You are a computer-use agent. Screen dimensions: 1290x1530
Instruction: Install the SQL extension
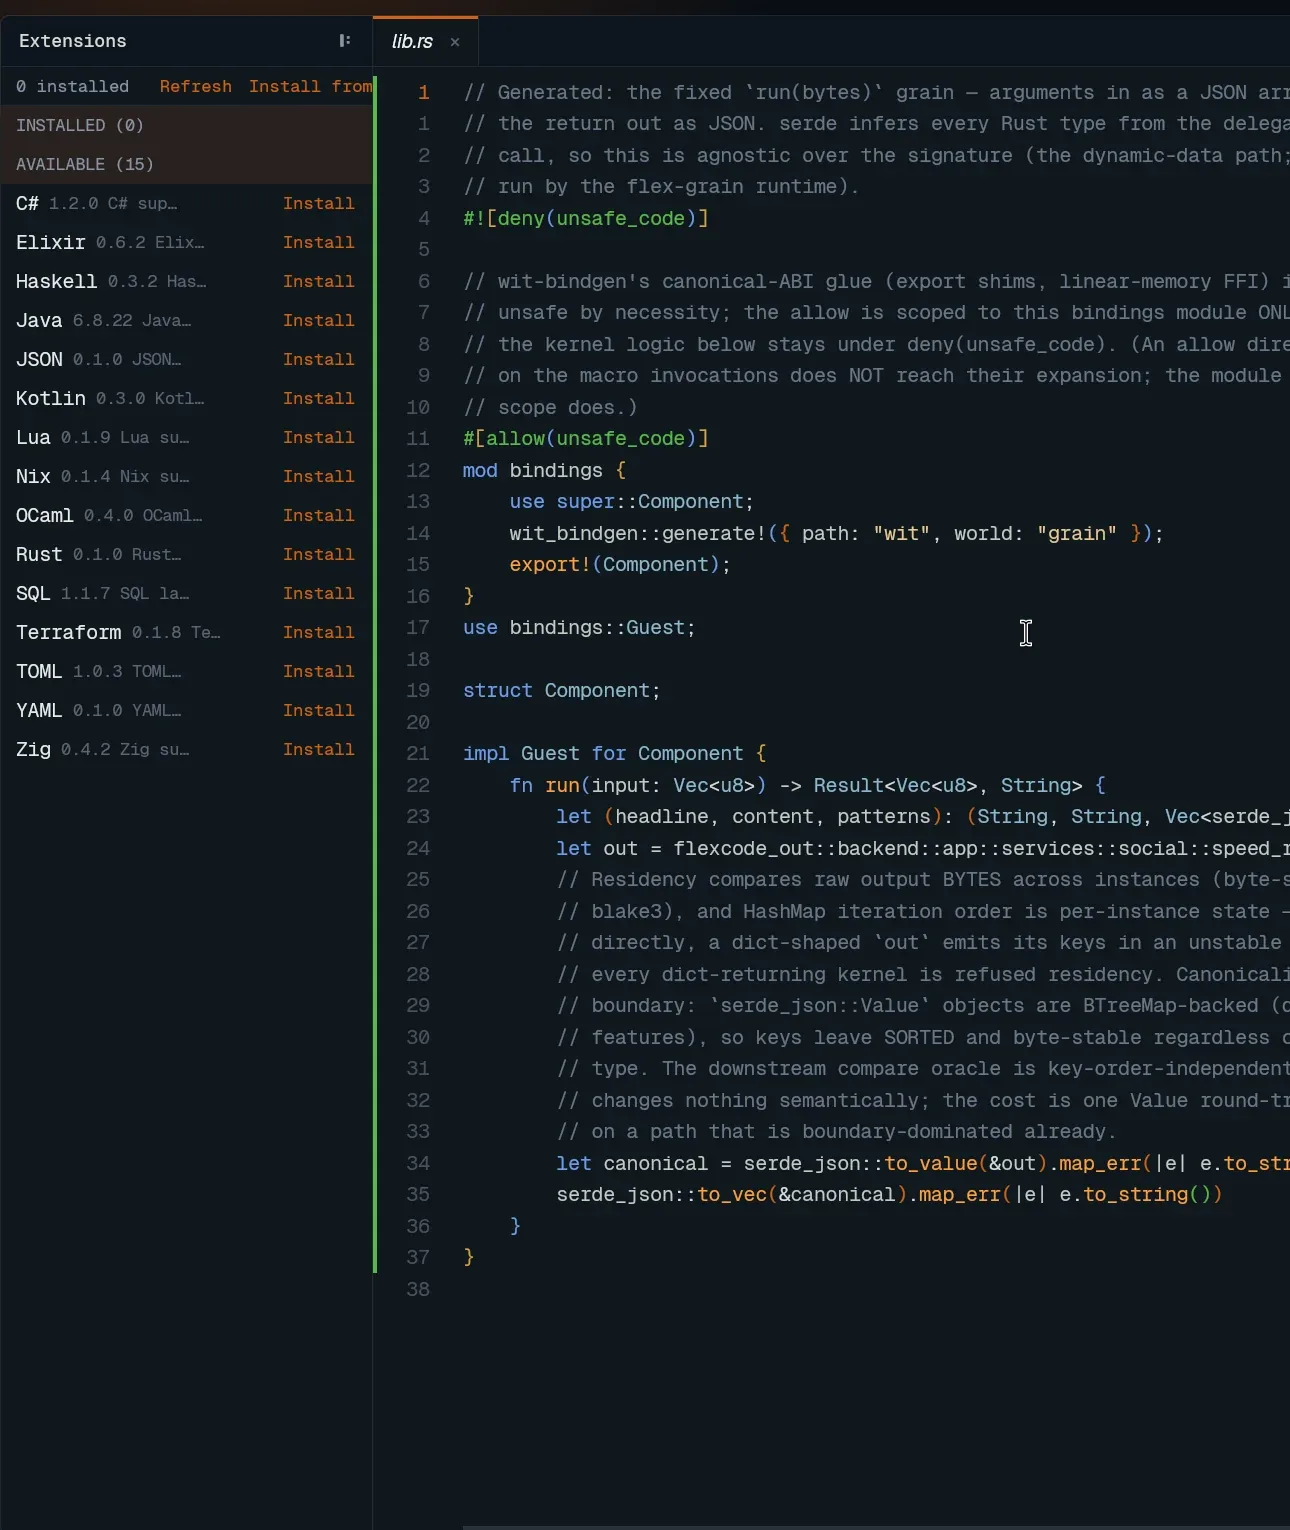click(319, 594)
